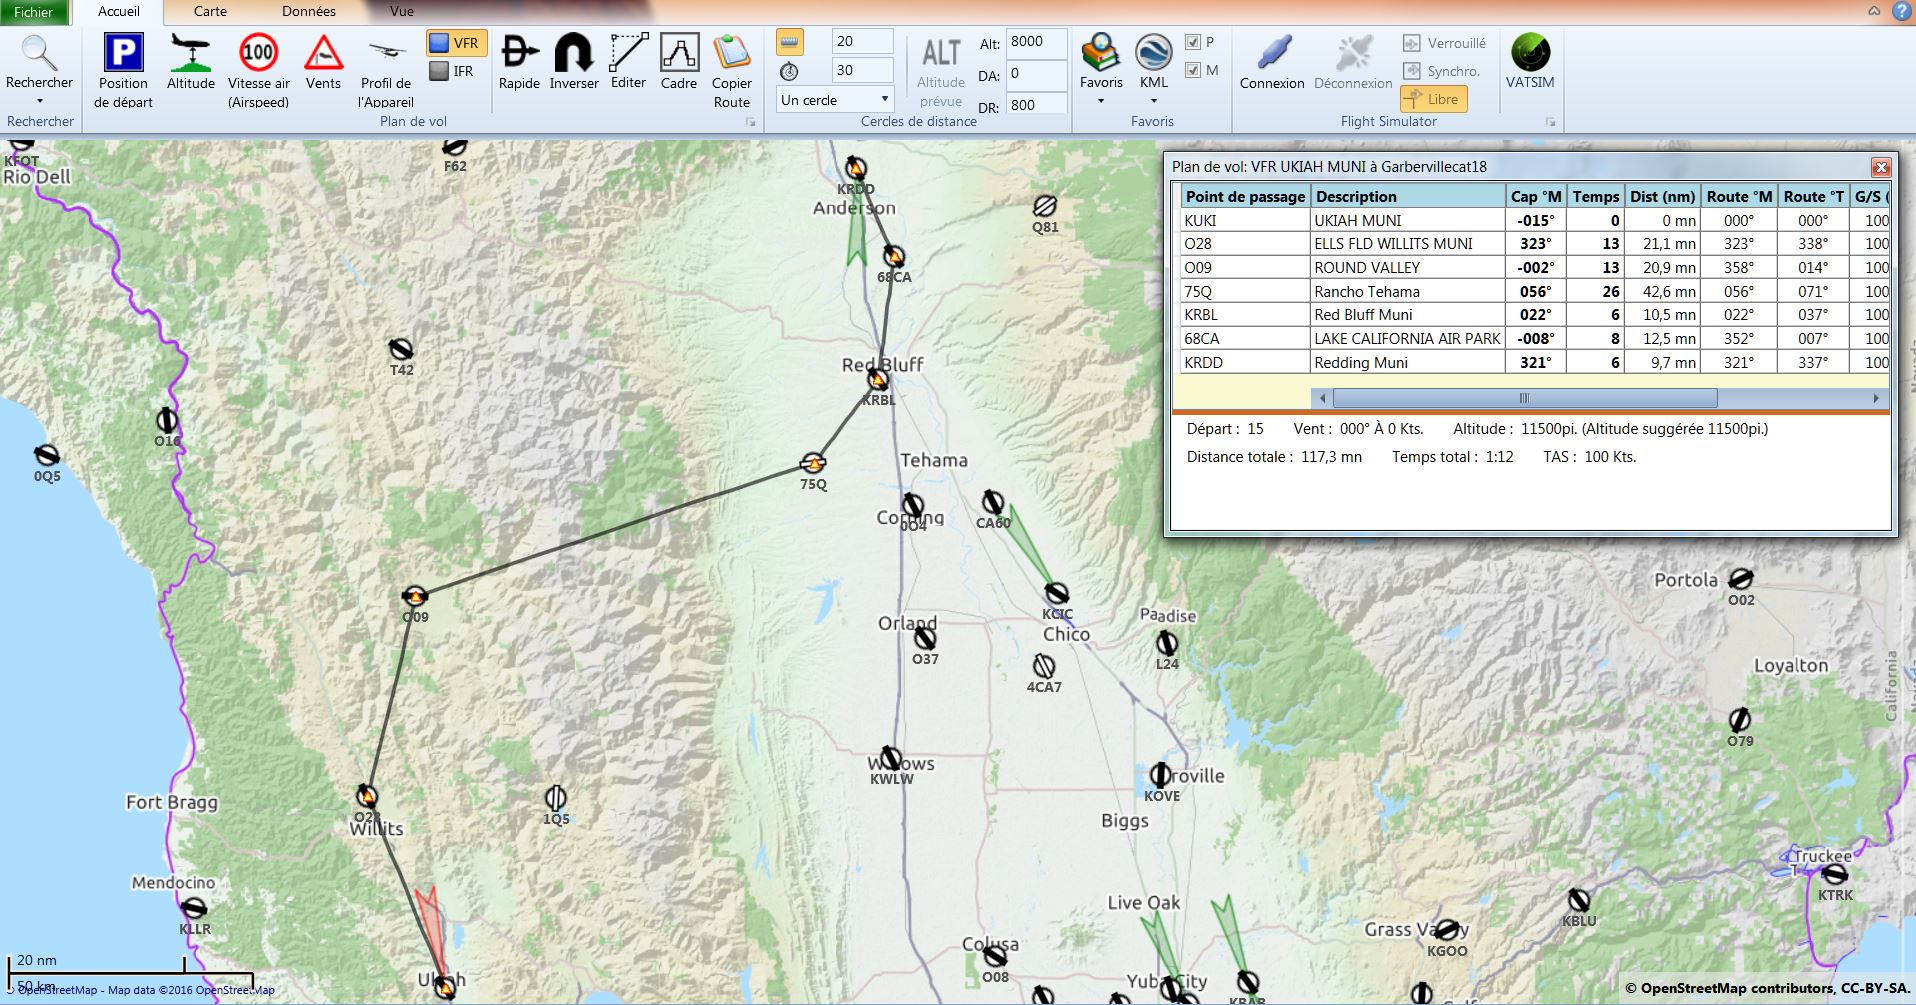This screenshot has width=1916, height=1005.
Task: Select the LAKE CALIFORNIA AIR PARK row
Action: point(1535,338)
